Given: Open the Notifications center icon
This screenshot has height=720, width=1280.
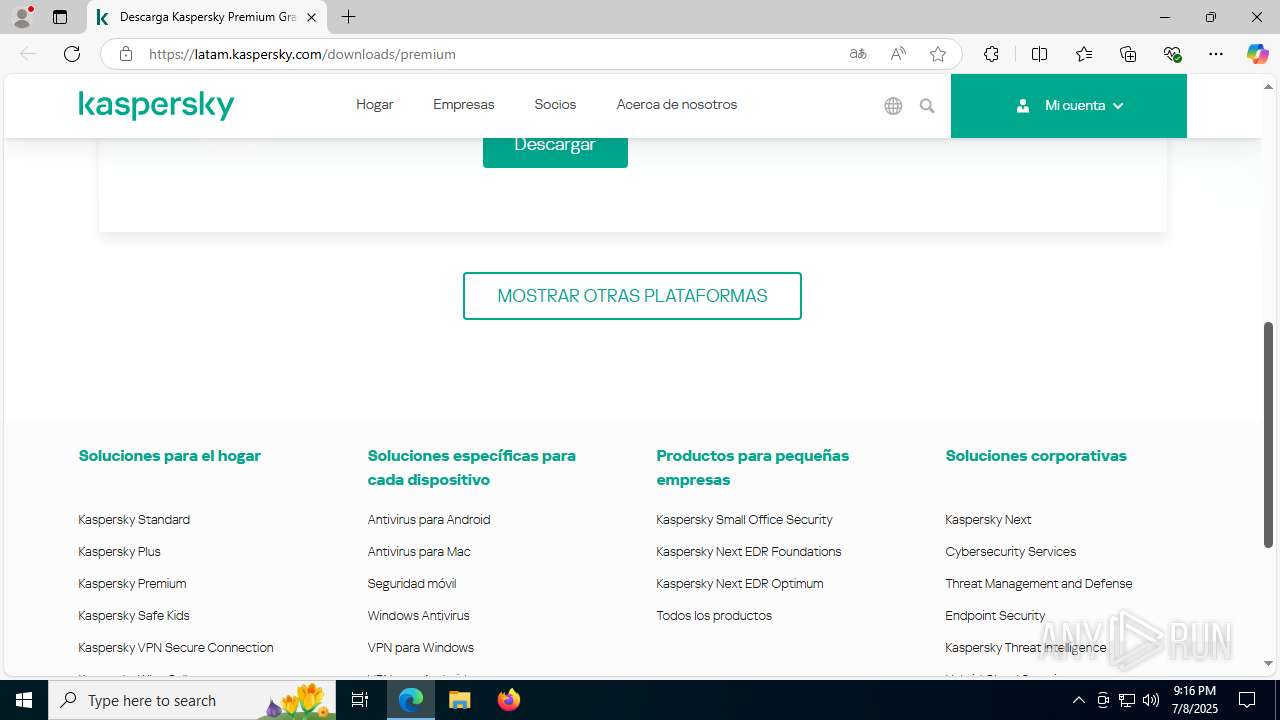Looking at the screenshot, I should pos(1247,700).
